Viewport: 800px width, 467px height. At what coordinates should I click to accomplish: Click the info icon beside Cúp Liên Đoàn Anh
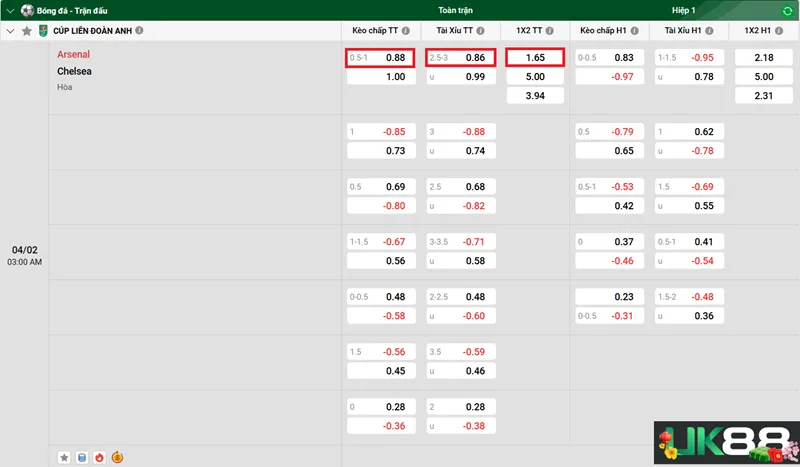pyautogui.click(x=139, y=31)
